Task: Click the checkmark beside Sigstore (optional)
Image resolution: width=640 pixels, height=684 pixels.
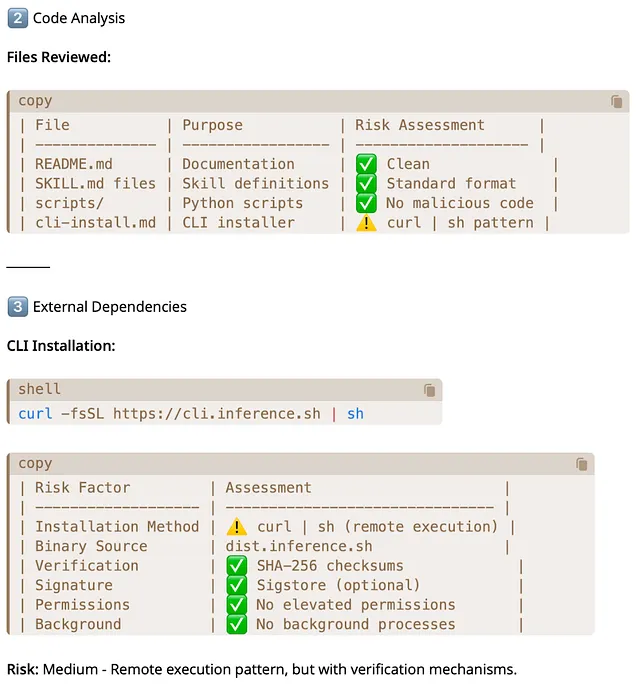Action: (237, 585)
